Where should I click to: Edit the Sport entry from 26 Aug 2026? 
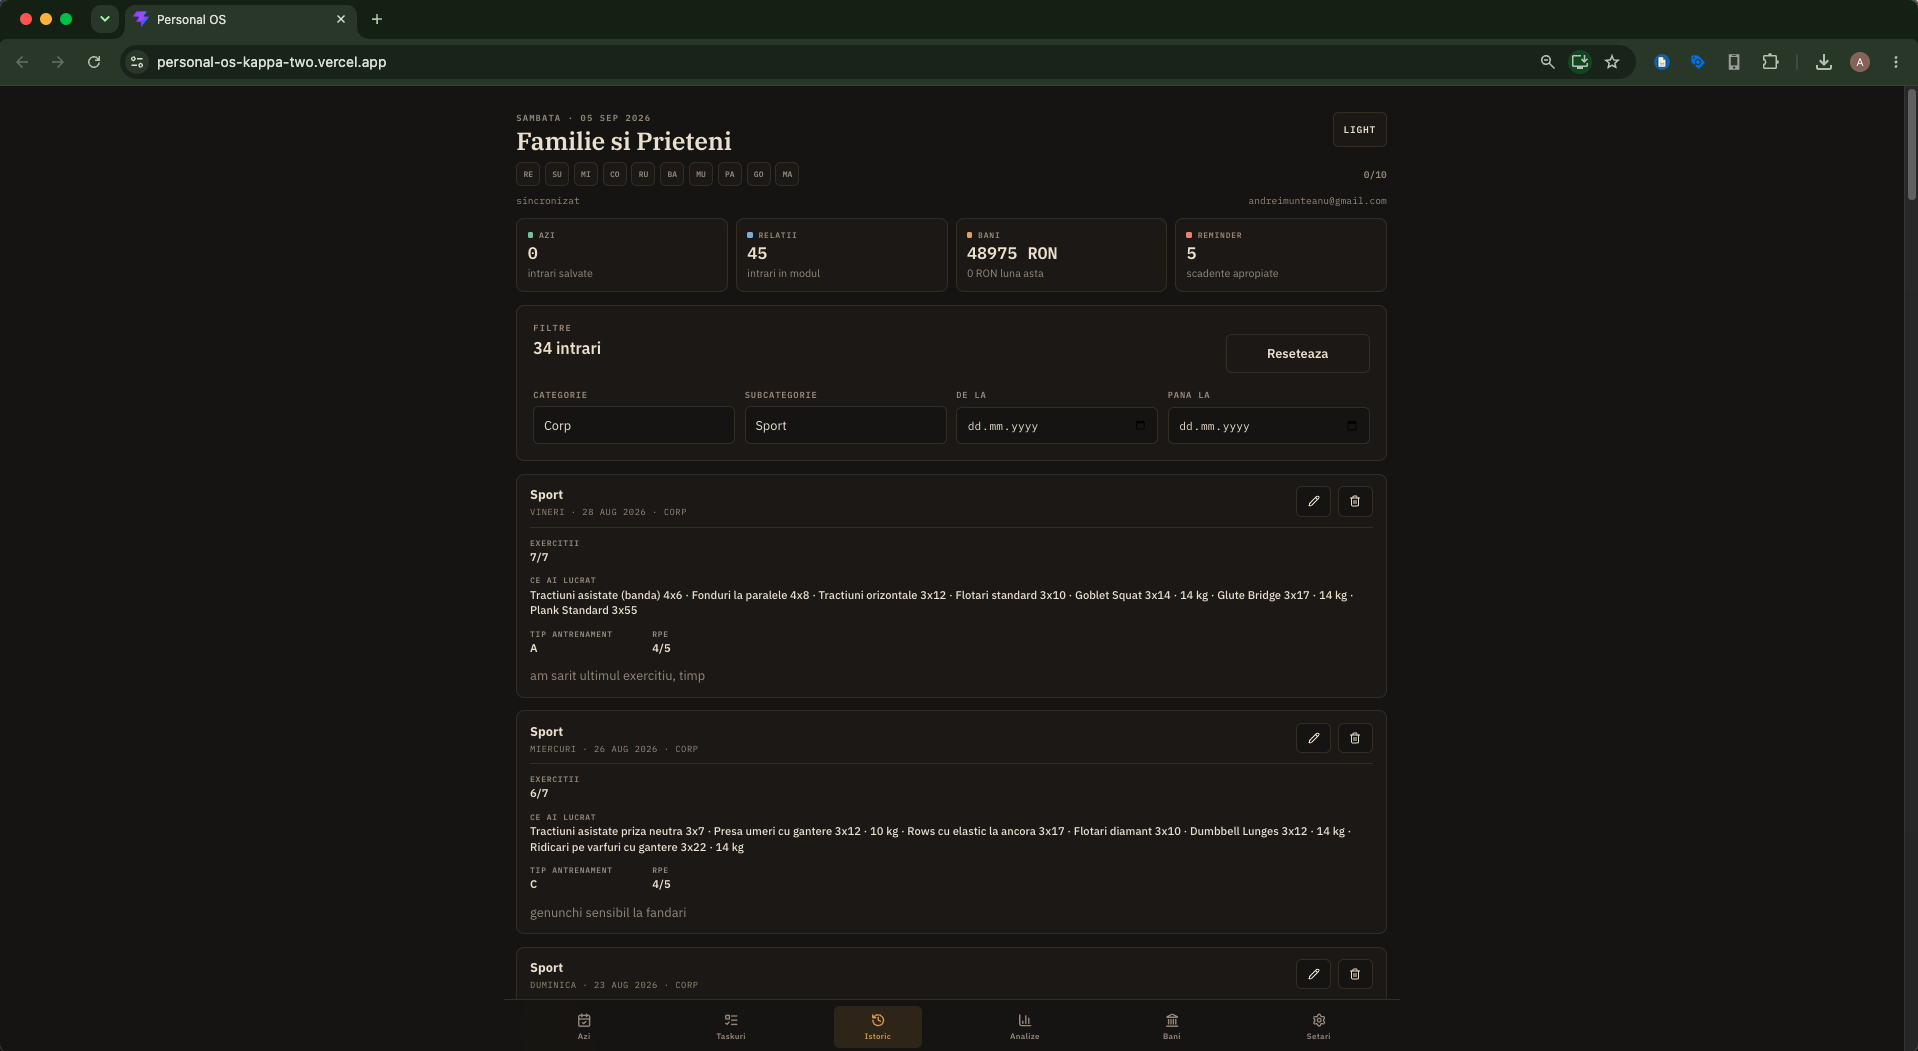1313,738
